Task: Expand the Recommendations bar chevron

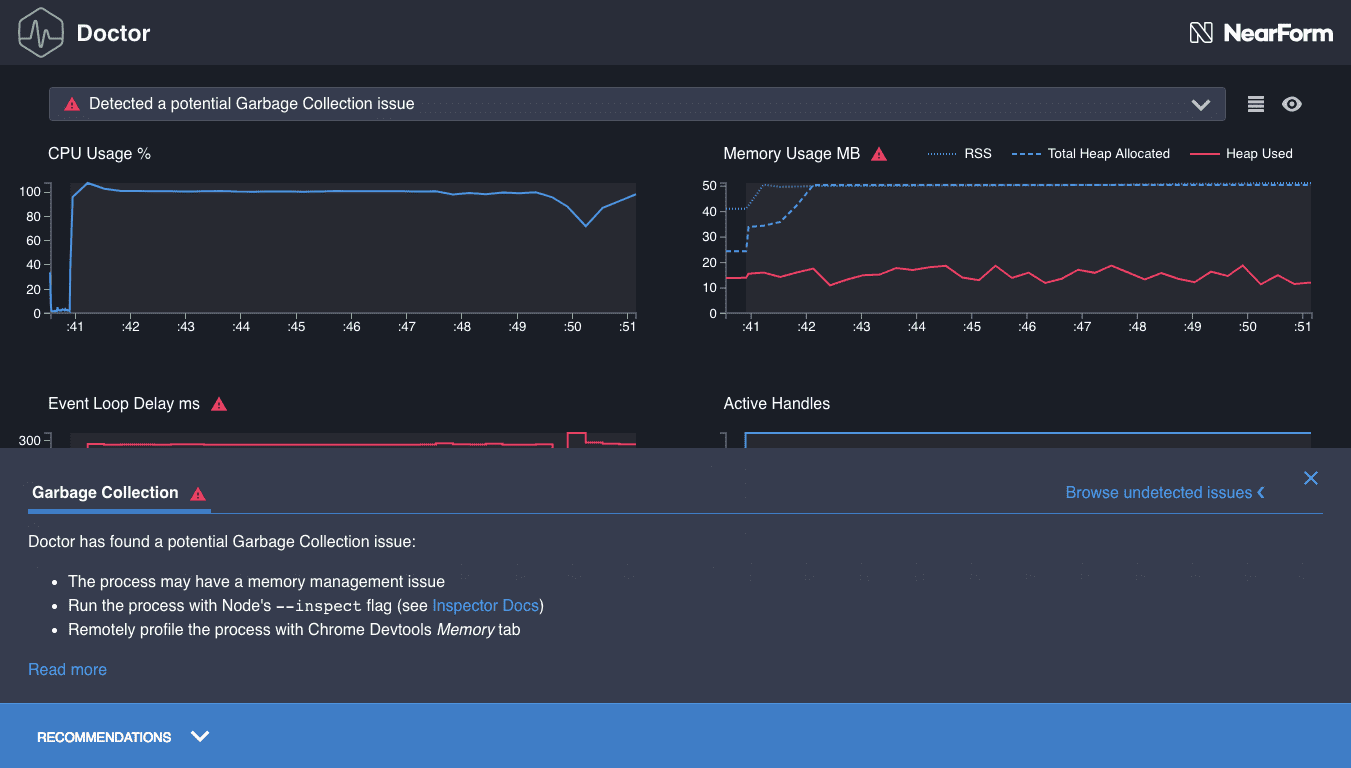Action: pyautogui.click(x=200, y=737)
